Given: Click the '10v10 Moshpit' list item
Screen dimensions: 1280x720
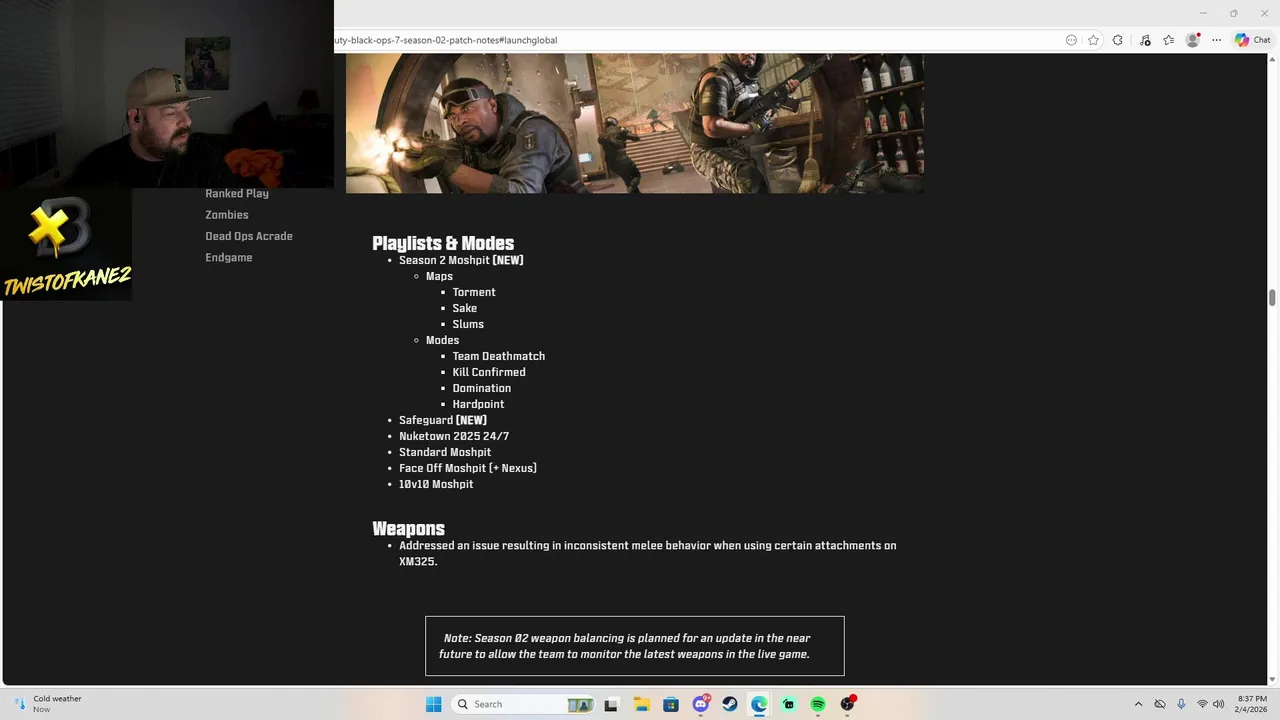Looking at the screenshot, I should [436, 484].
